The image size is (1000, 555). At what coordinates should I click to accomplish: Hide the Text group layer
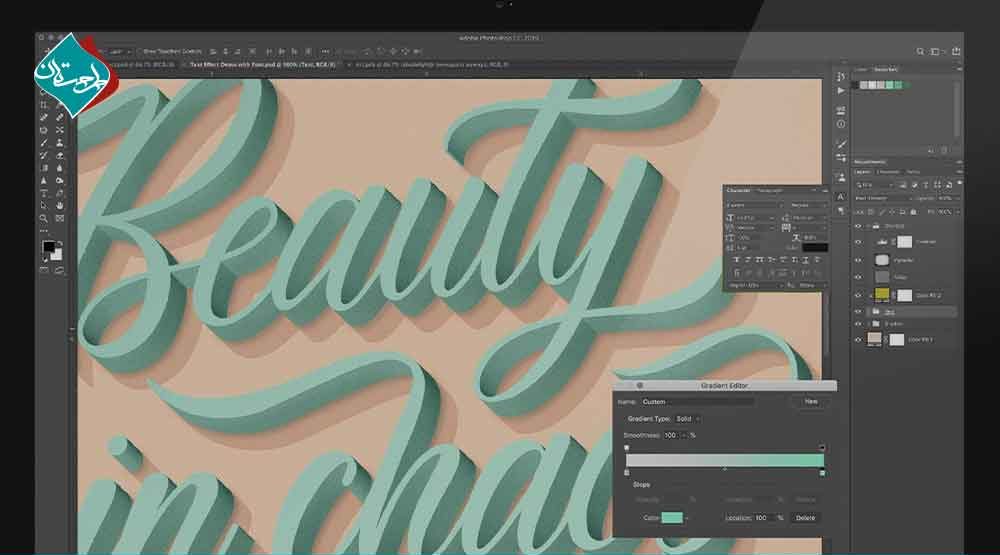[x=858, y=312]
